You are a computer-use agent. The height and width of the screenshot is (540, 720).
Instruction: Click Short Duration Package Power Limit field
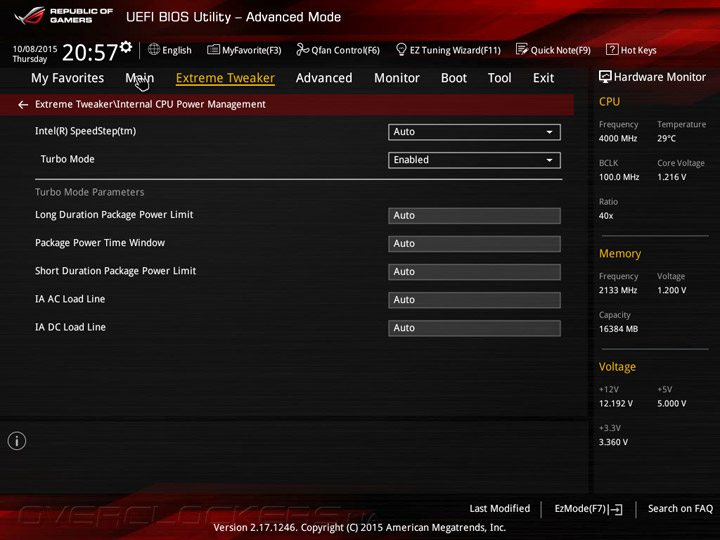point(474,272)
